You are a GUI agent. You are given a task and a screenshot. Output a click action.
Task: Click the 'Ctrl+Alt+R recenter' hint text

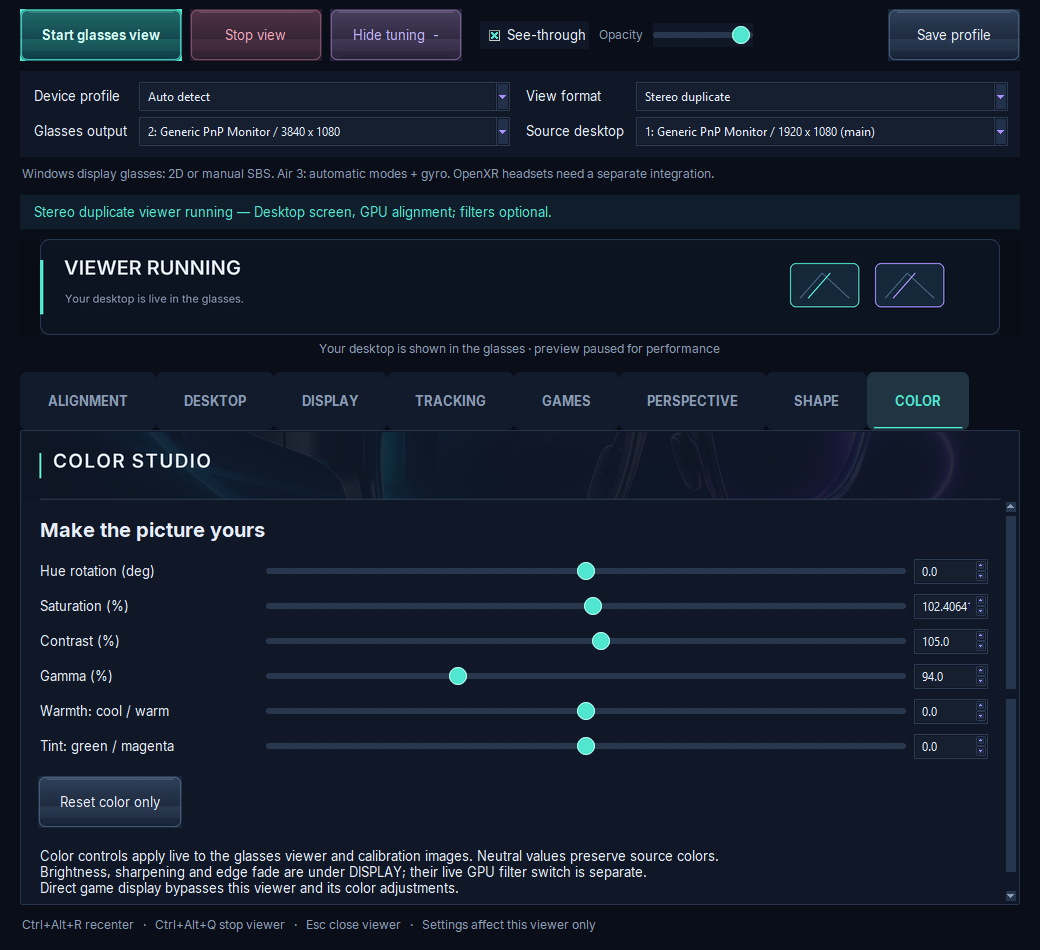click(78, 925)
